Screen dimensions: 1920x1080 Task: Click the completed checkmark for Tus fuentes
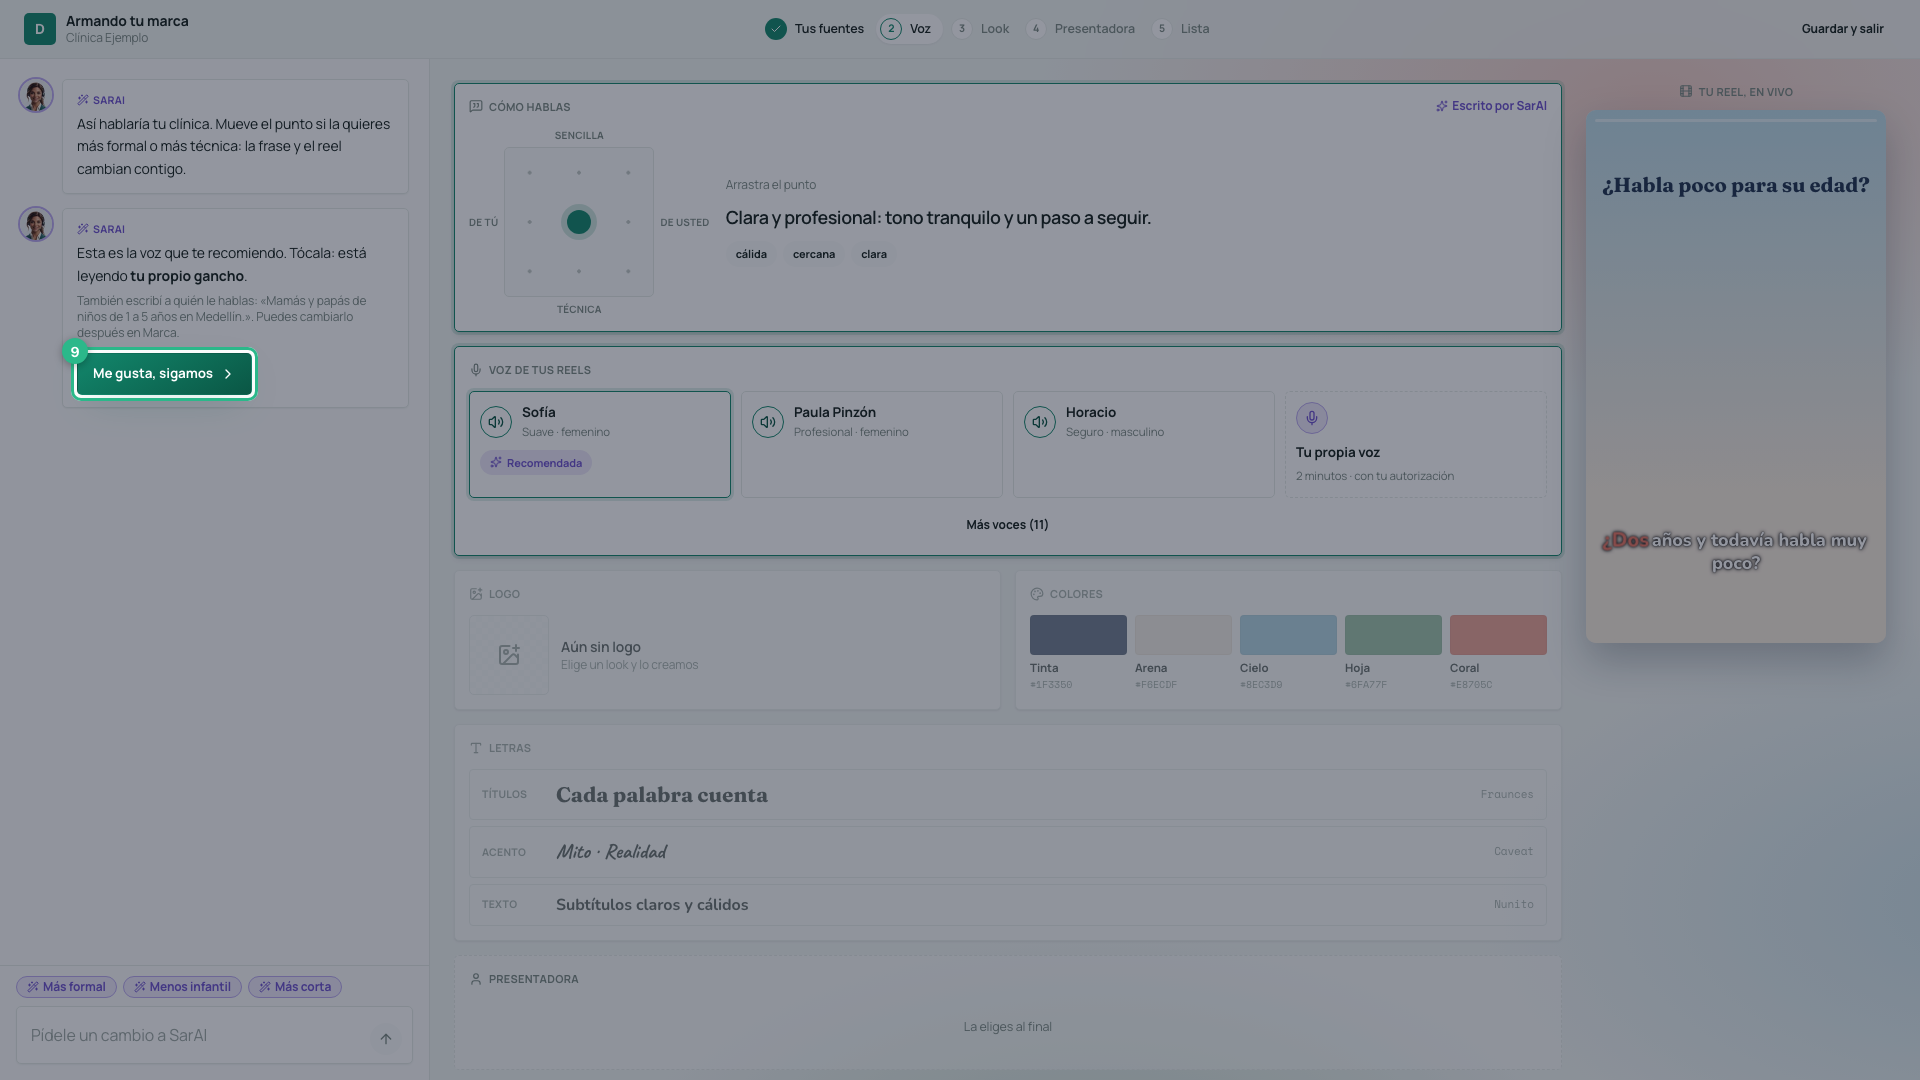point(776,29)
